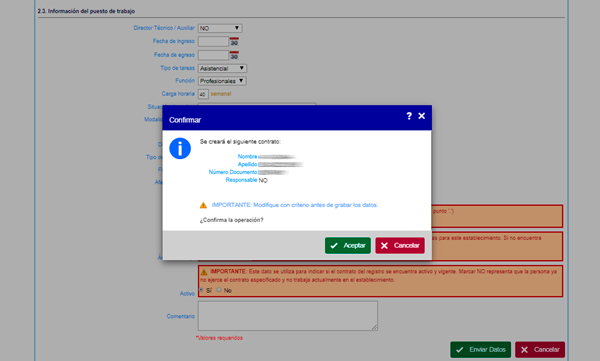
Task: Click the Responsable NO value
Action: pos(263,180)
